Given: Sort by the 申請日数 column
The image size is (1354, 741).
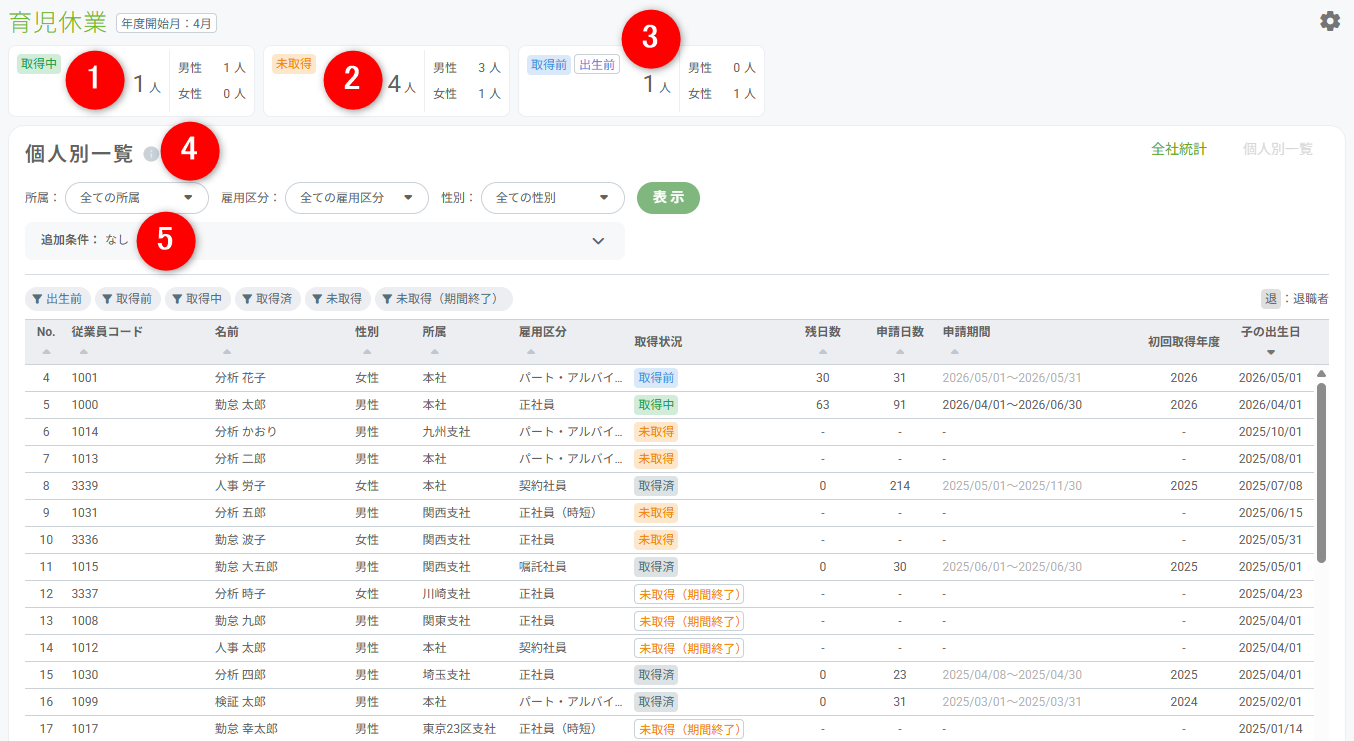Looking at the screenshot, I should click(x=900, y=352).
